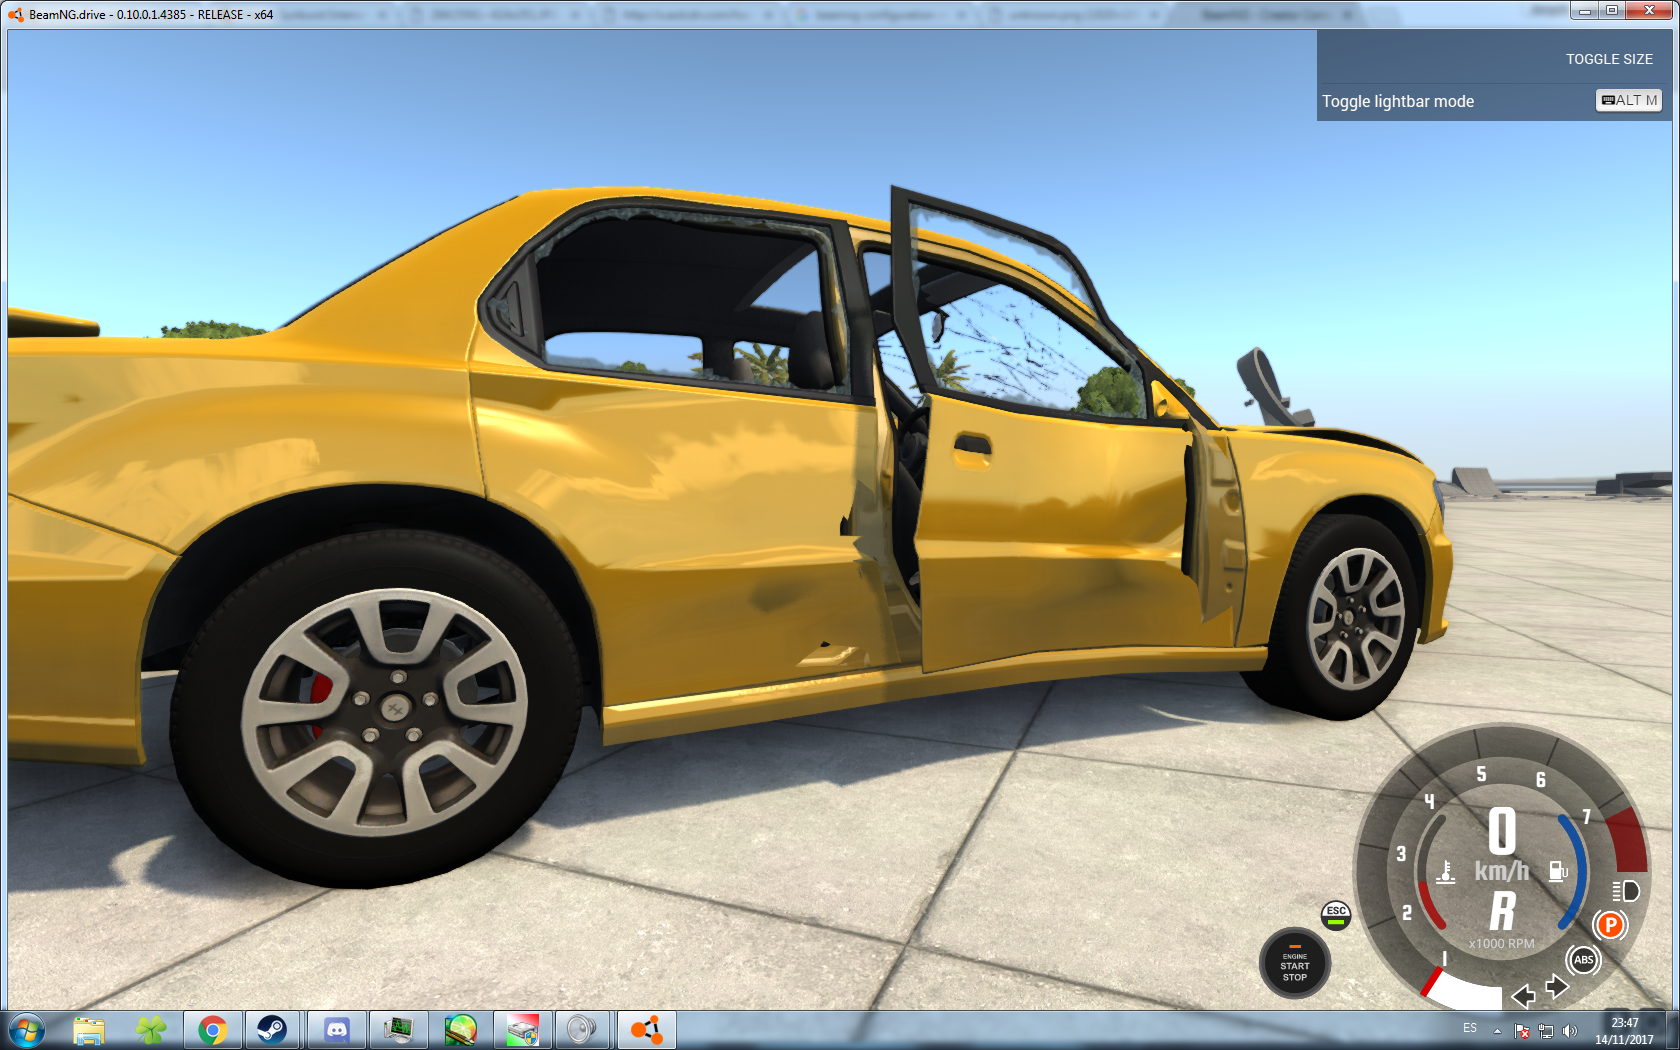The width and height of the screenshot is (1680, 1050).
Task: Click the coolant temperature icon
Action: [1444, 872]
